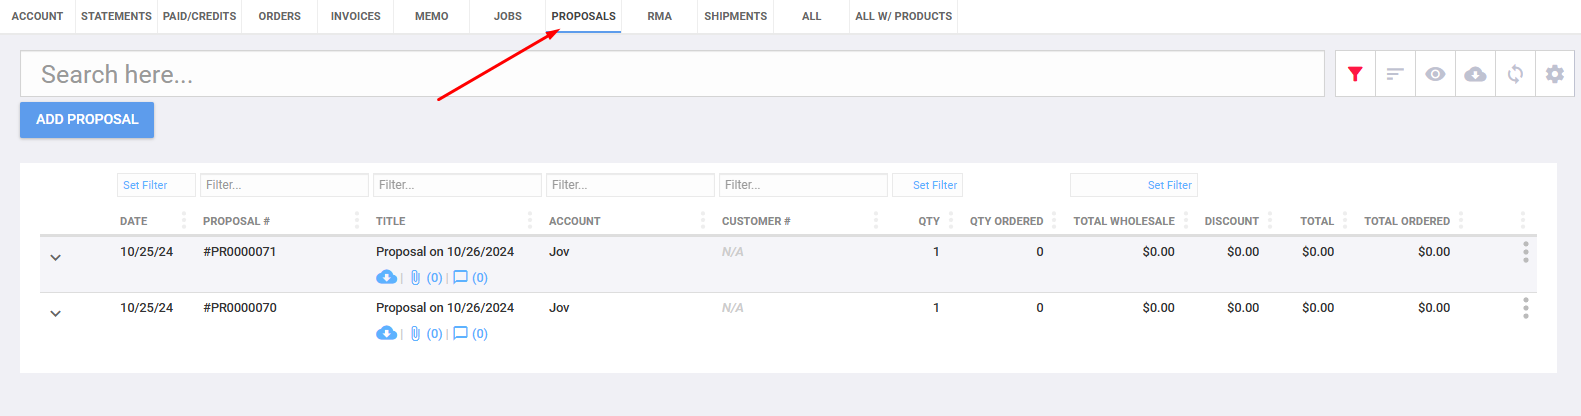Image resolution: width=1581 pixels, height=416 pixels.
Task: Open Qty column handle
Action: click(x=951, y=220)
